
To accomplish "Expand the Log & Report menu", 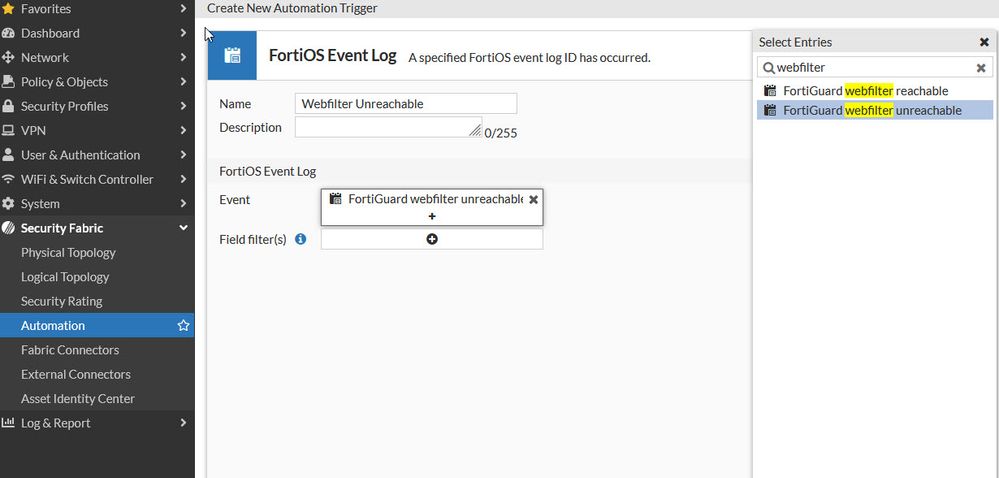I will [183, 423].
